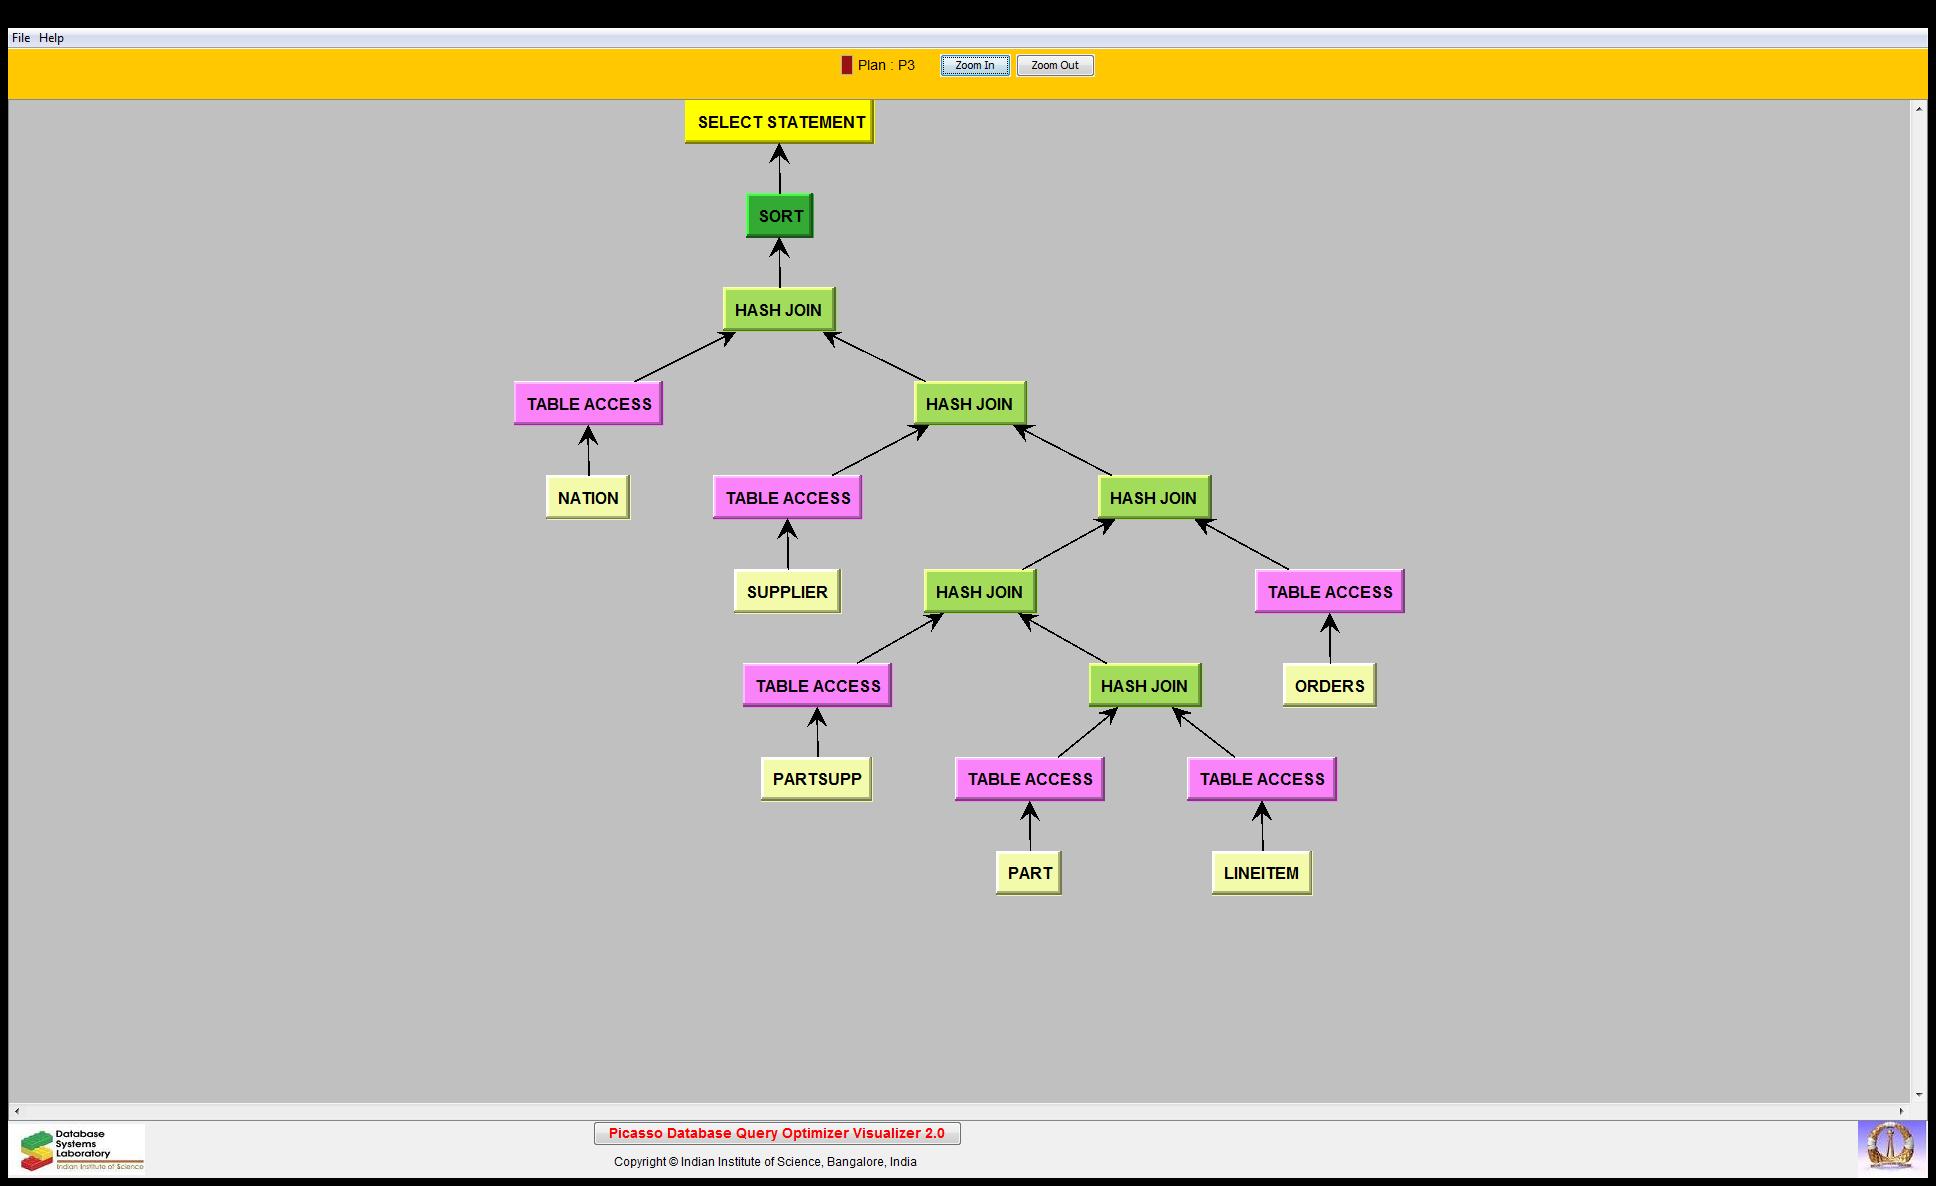Click the horizontal scrollbar right arrow
Viewport: 1936px width, 1186px height.
[x=1902, y=1111]
